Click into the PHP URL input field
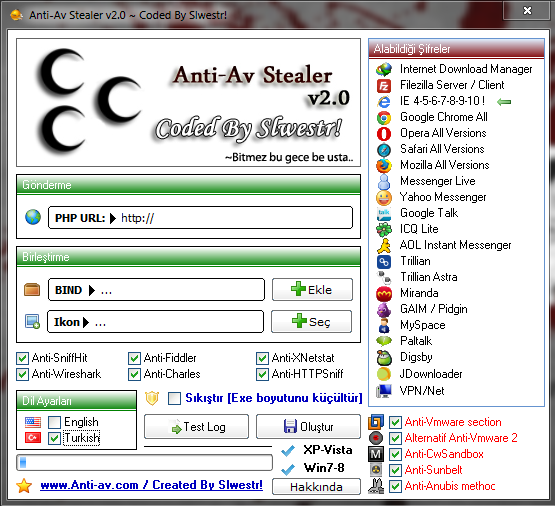555x506 pixels. 200,218
